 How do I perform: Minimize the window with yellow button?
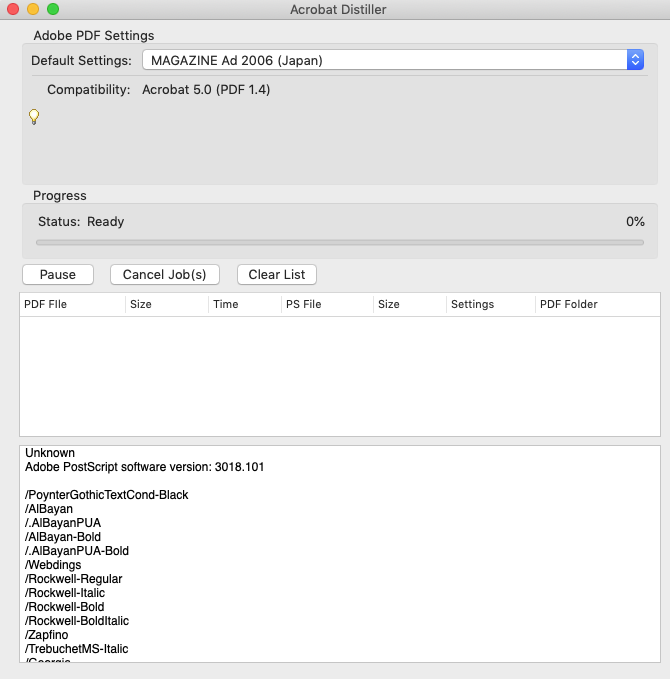coord(33,9)
